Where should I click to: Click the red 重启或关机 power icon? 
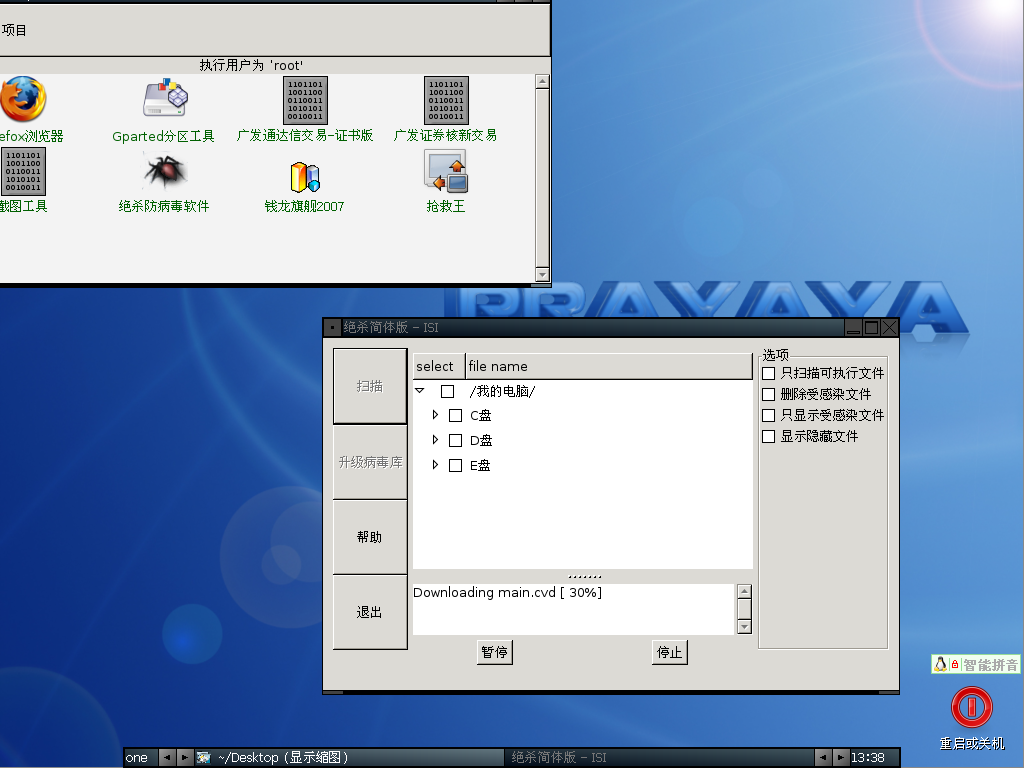coord(972,707)
